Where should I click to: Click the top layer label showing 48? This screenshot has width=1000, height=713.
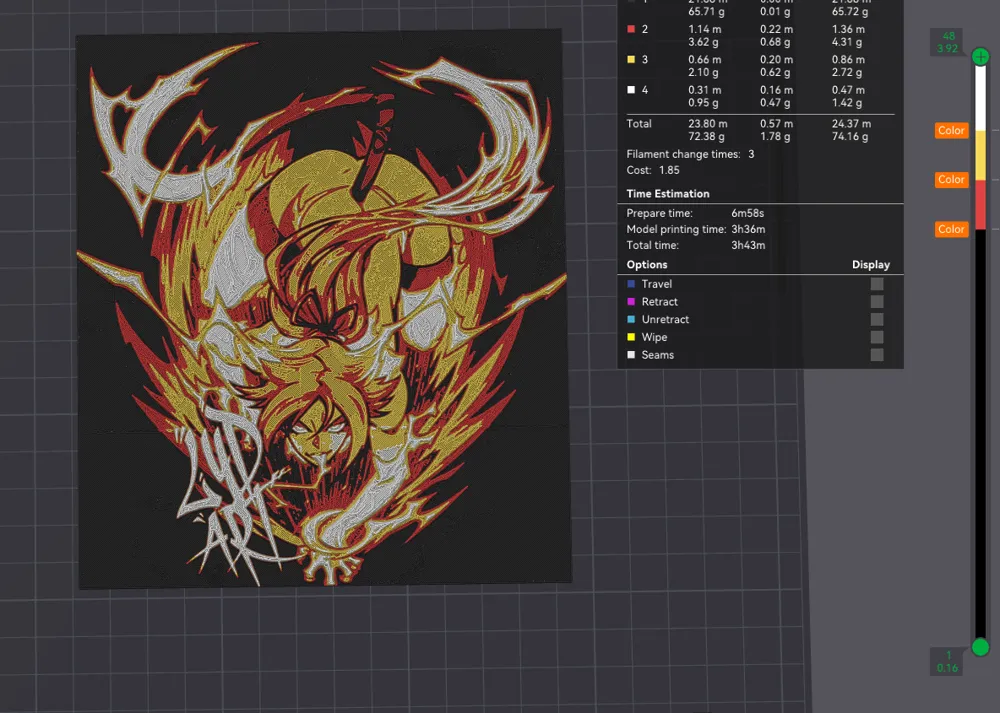click(x=946, y=41)
